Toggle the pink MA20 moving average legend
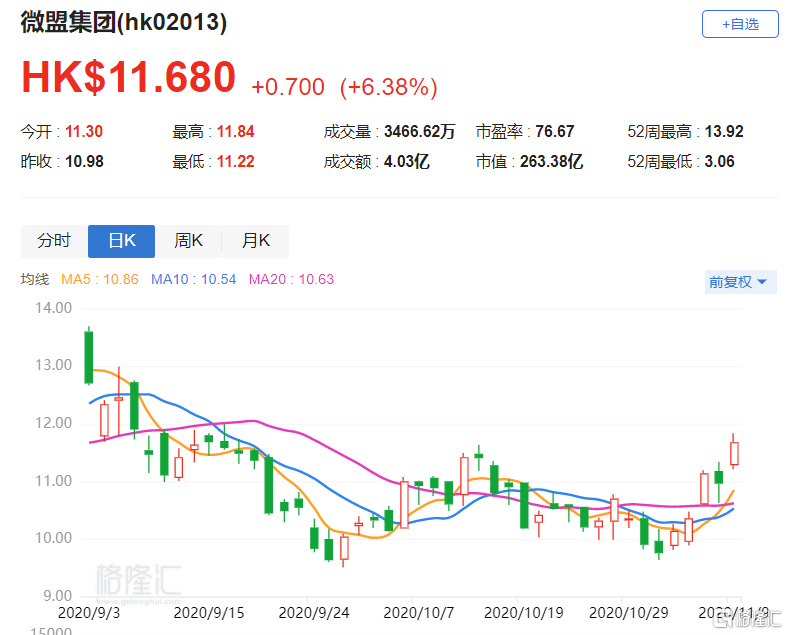 coord(291,279)
